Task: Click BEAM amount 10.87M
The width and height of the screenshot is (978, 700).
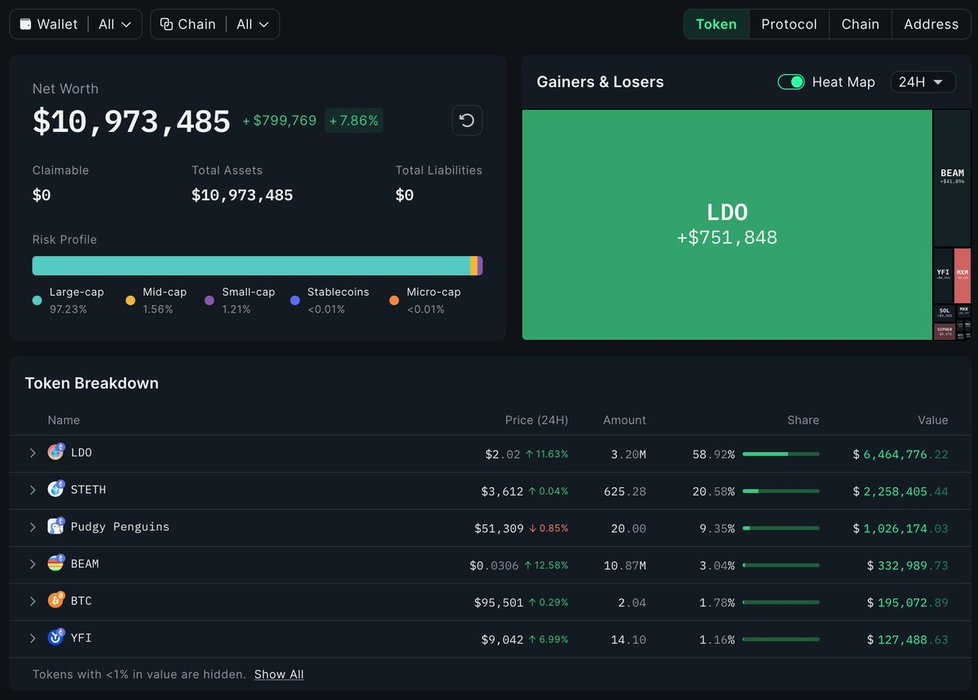Action: pos(625,566)
